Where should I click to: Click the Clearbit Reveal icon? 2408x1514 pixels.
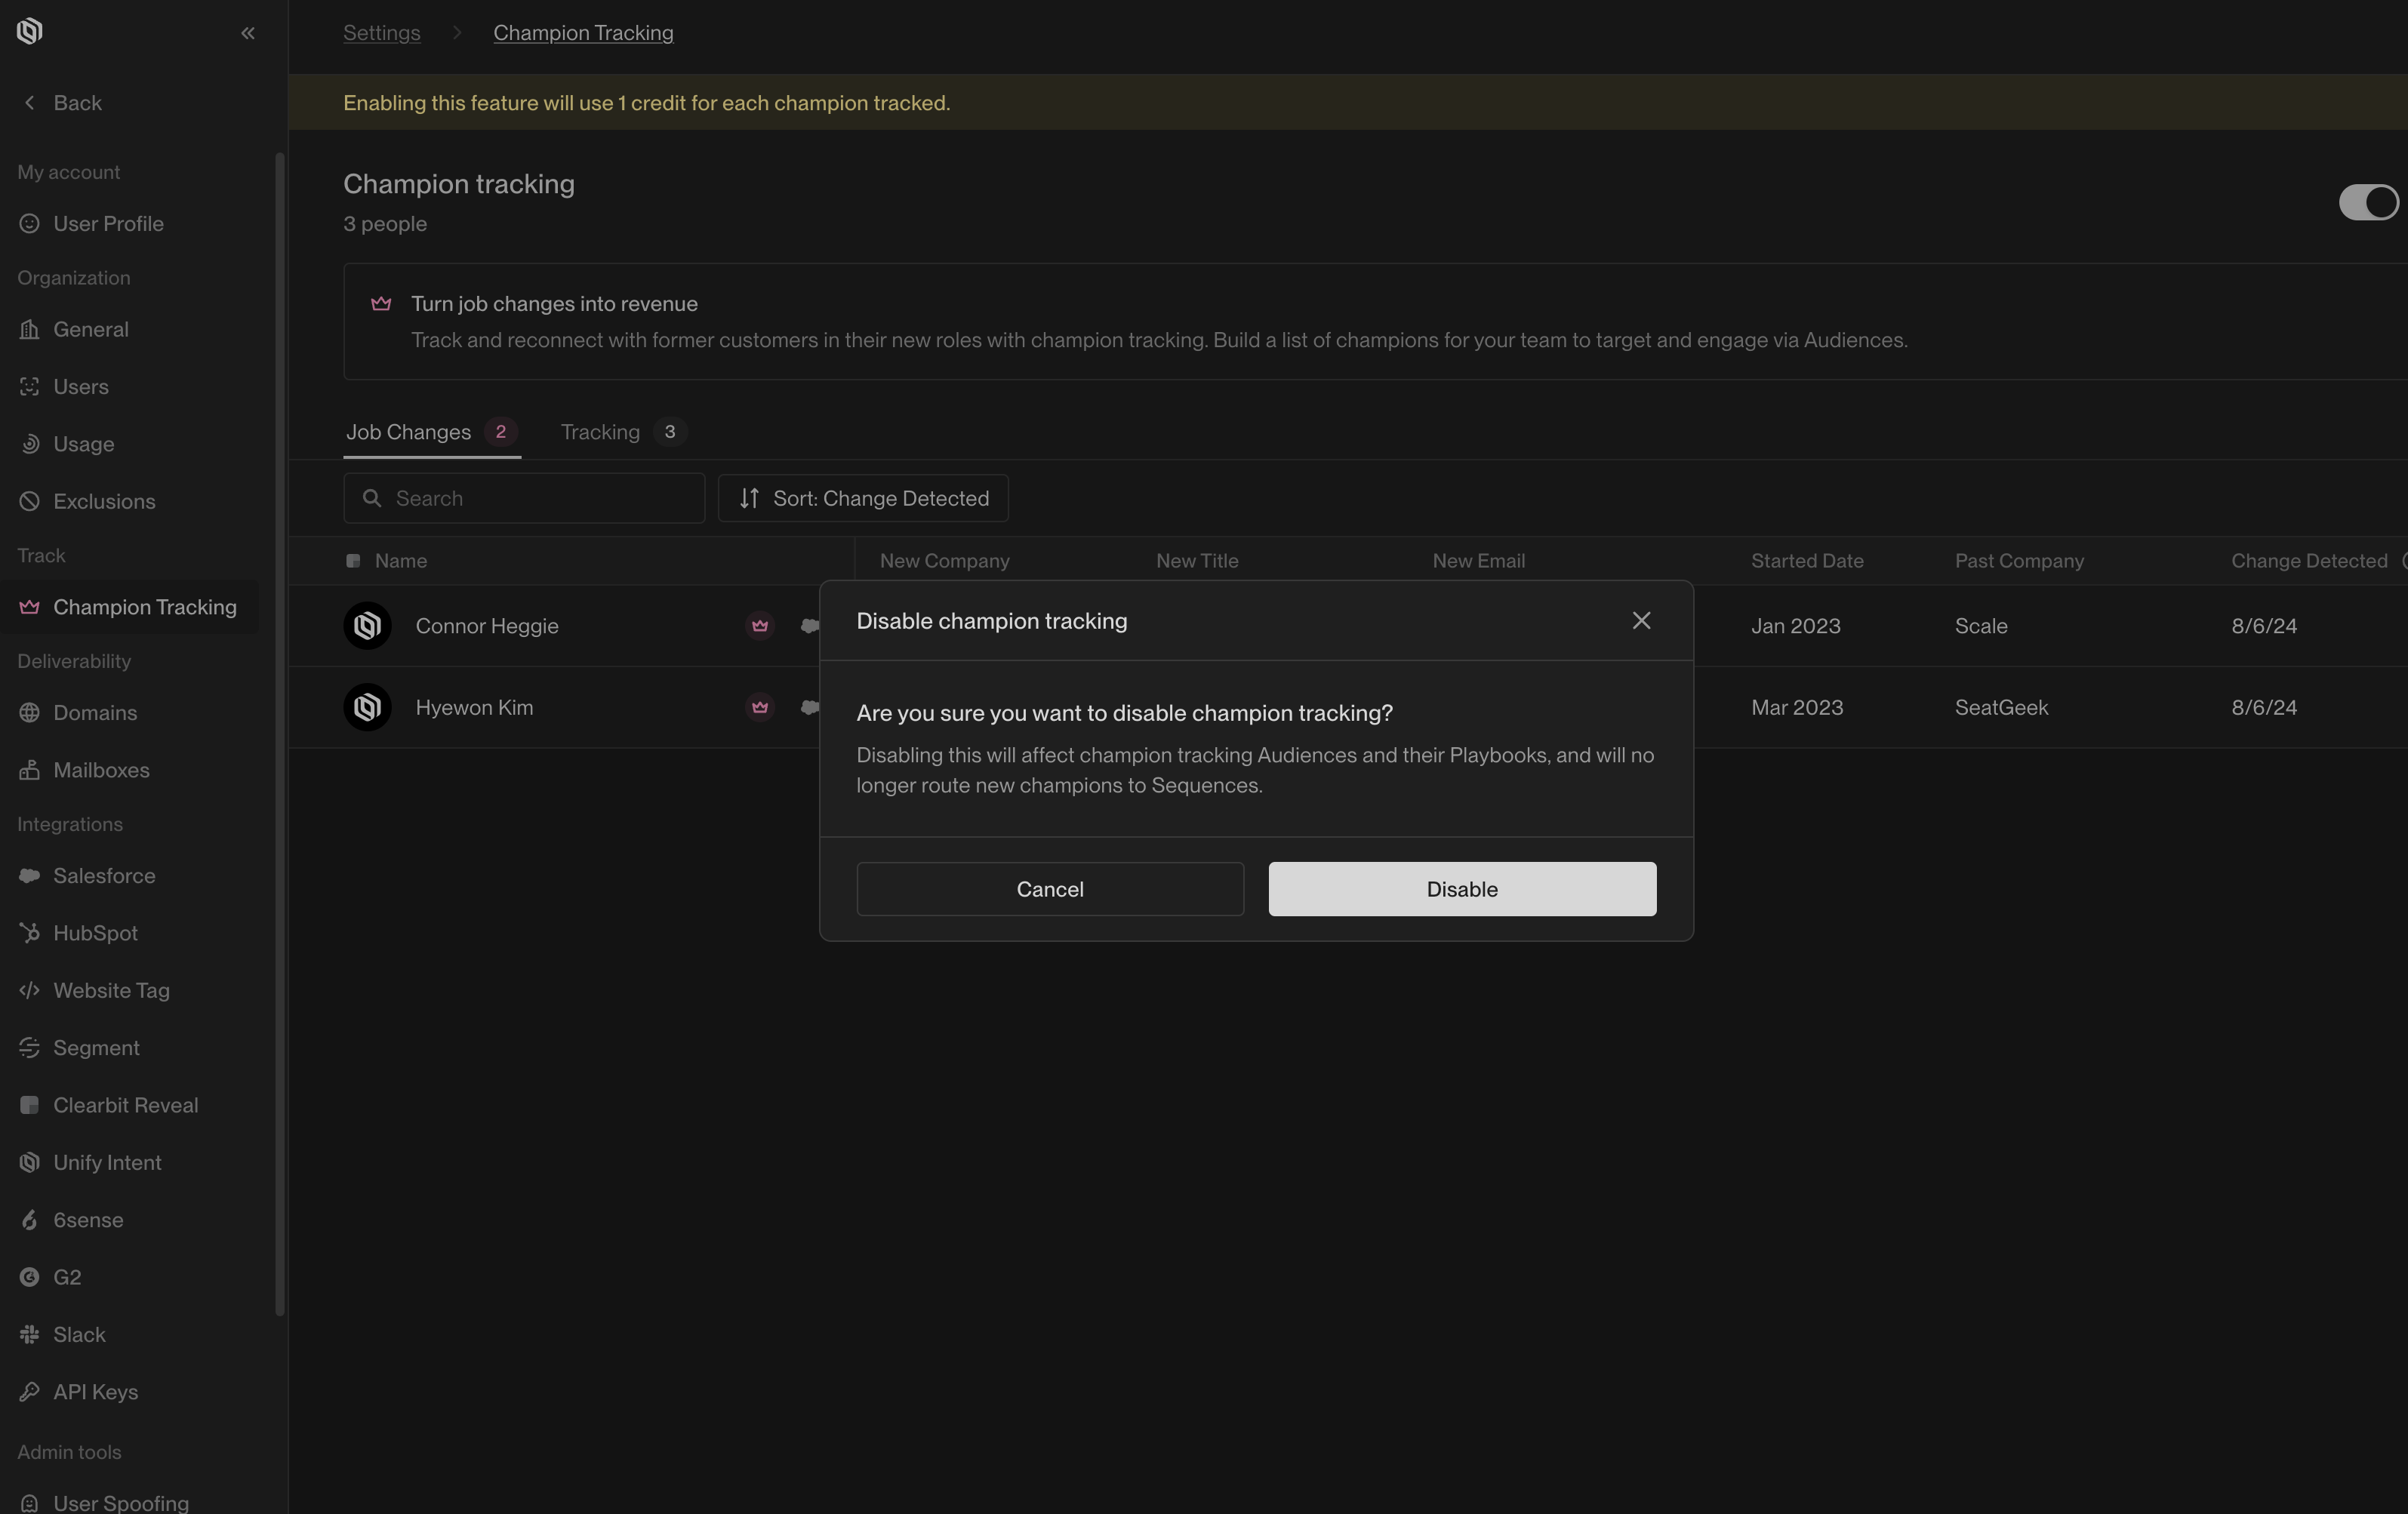tap(29, 1105)
